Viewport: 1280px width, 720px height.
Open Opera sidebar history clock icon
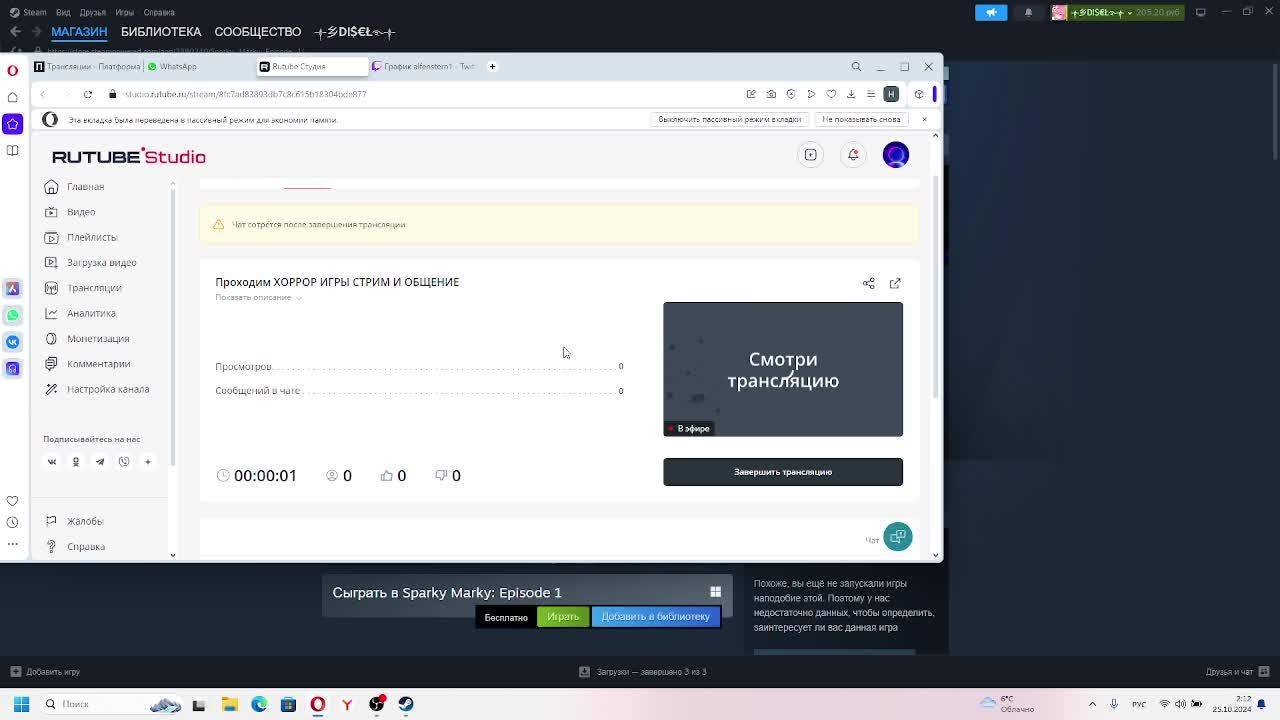pos(12,523)
